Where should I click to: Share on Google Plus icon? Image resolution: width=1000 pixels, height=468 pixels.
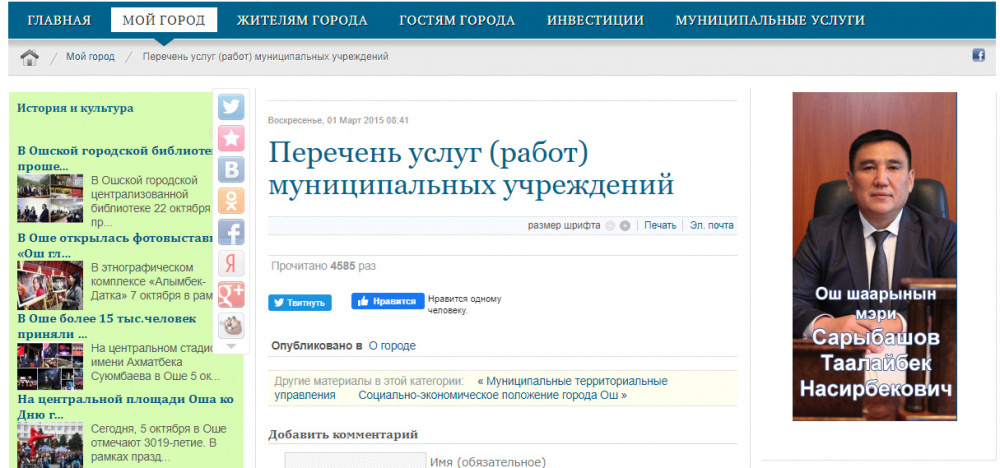tap(232, 294)
